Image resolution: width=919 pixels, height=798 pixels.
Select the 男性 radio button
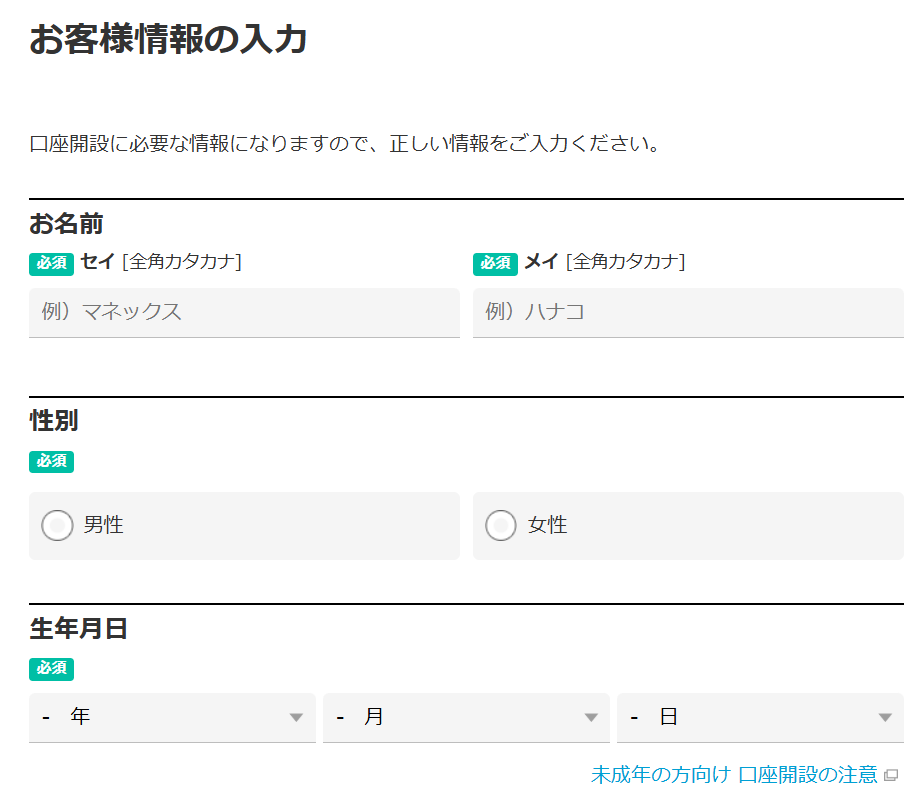(58, 525)
